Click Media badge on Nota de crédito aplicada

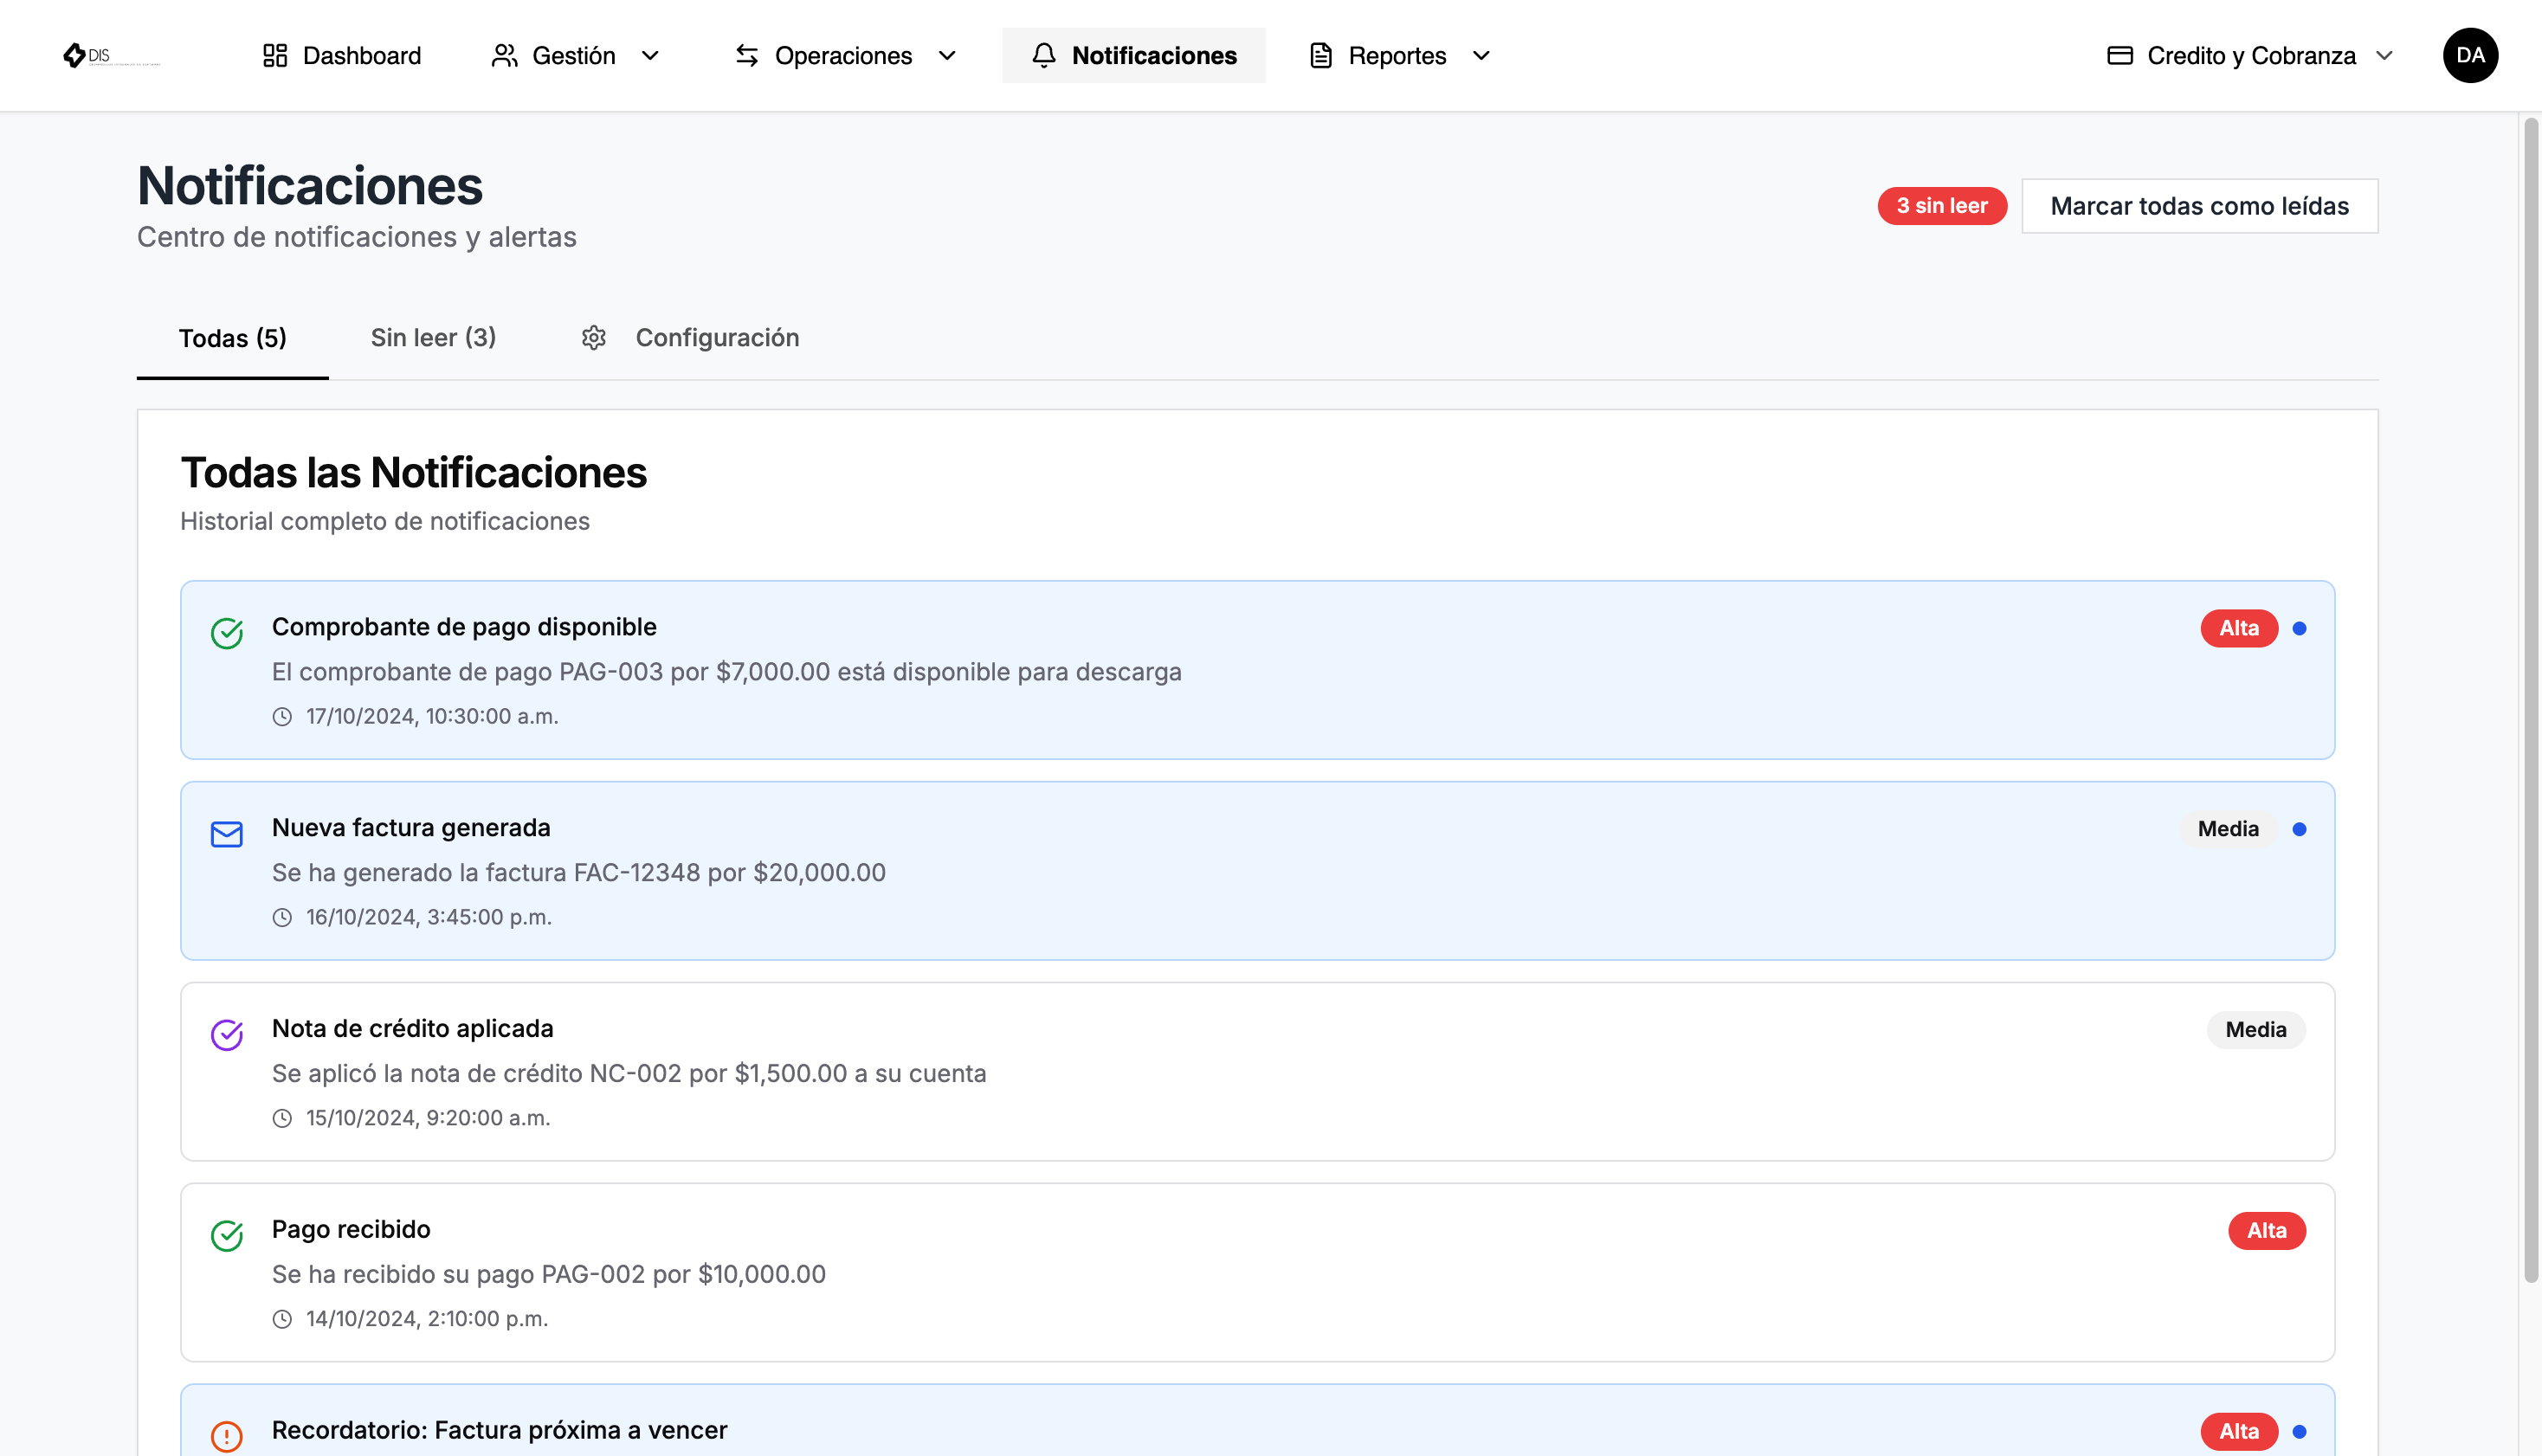coord(2256,1030)
